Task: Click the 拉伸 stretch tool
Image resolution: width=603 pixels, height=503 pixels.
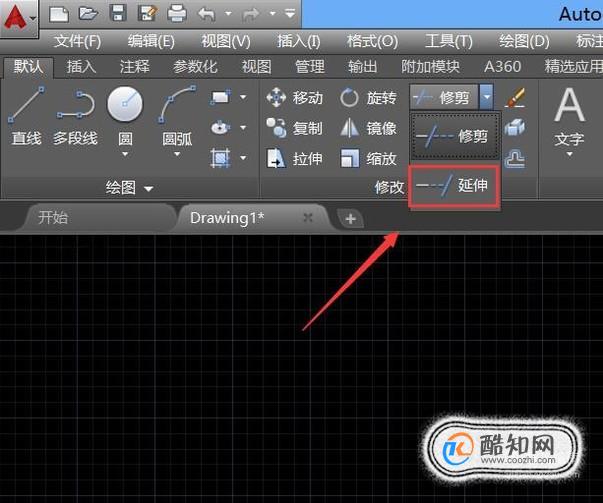Action: click(295, 158)
